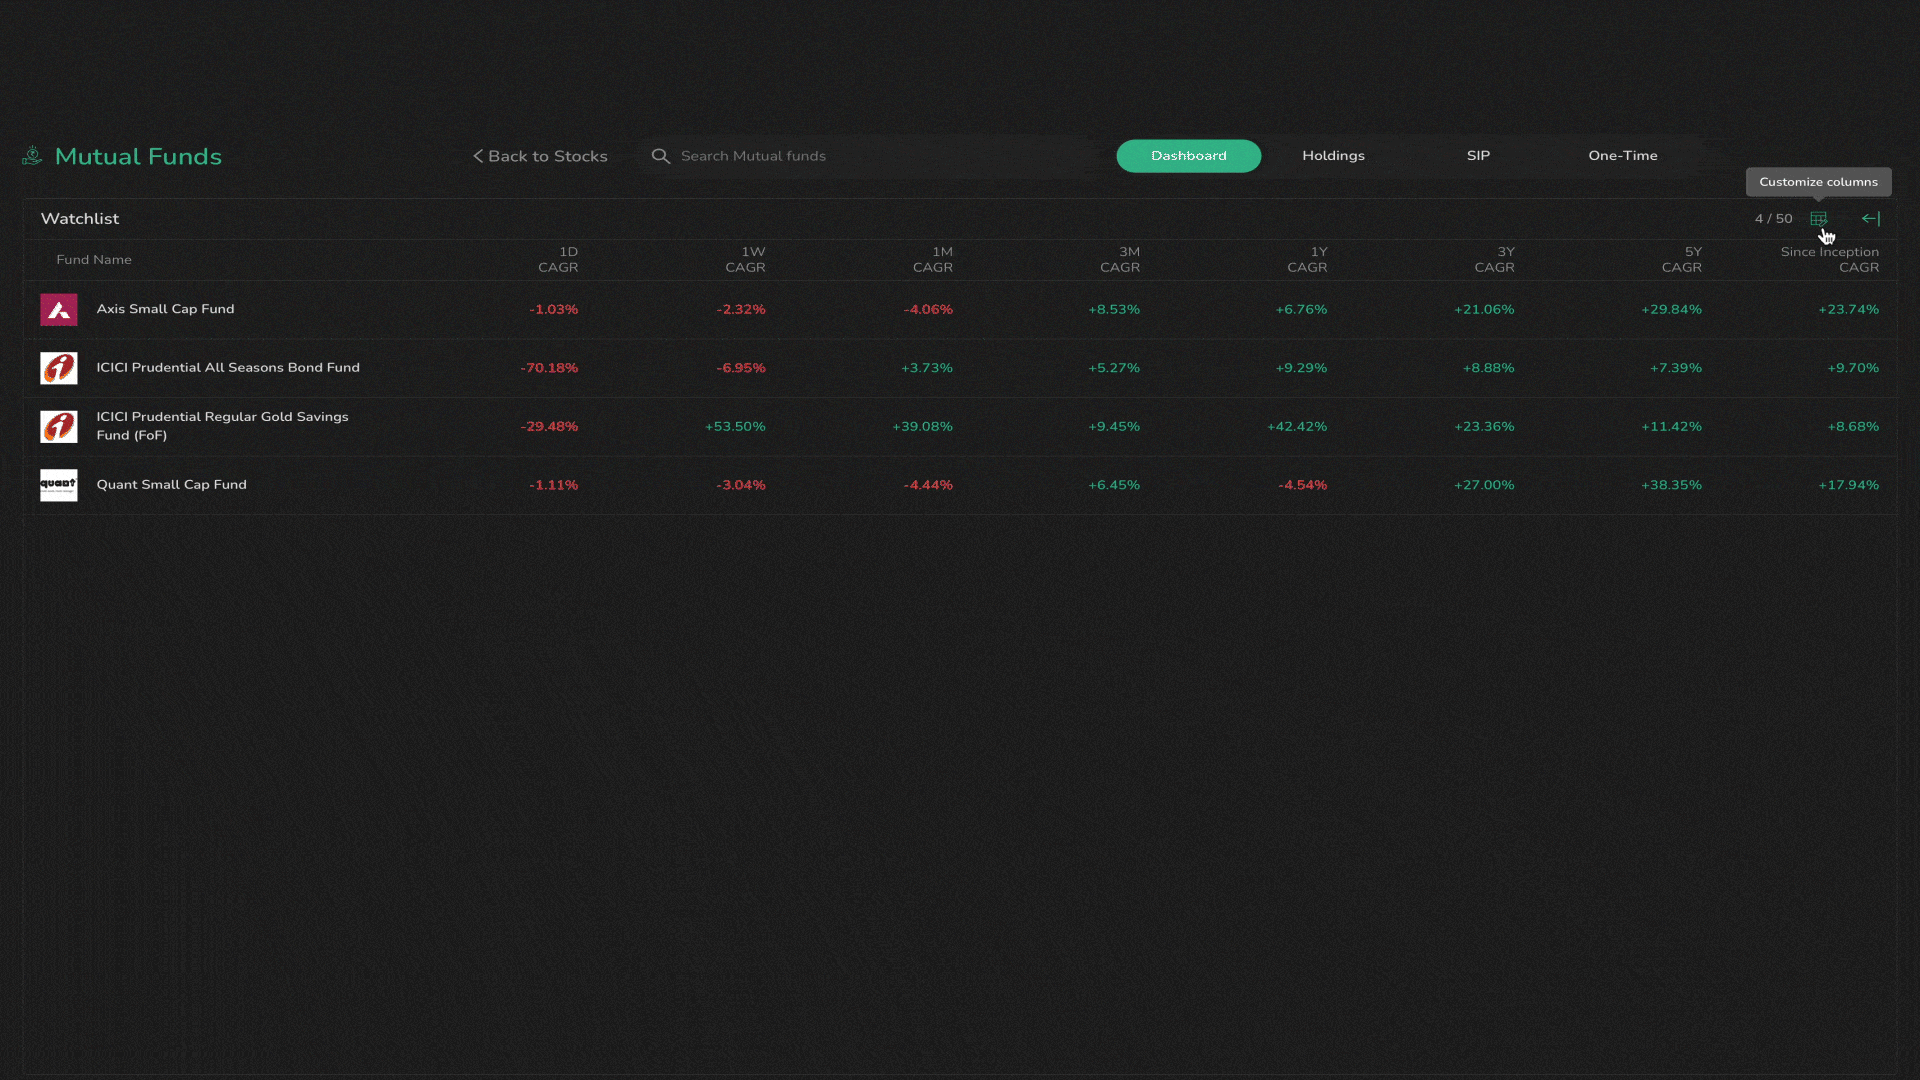Click the back chevron next to Stocks
This screenshot has width=1920, height=1080.
[477, 156]
